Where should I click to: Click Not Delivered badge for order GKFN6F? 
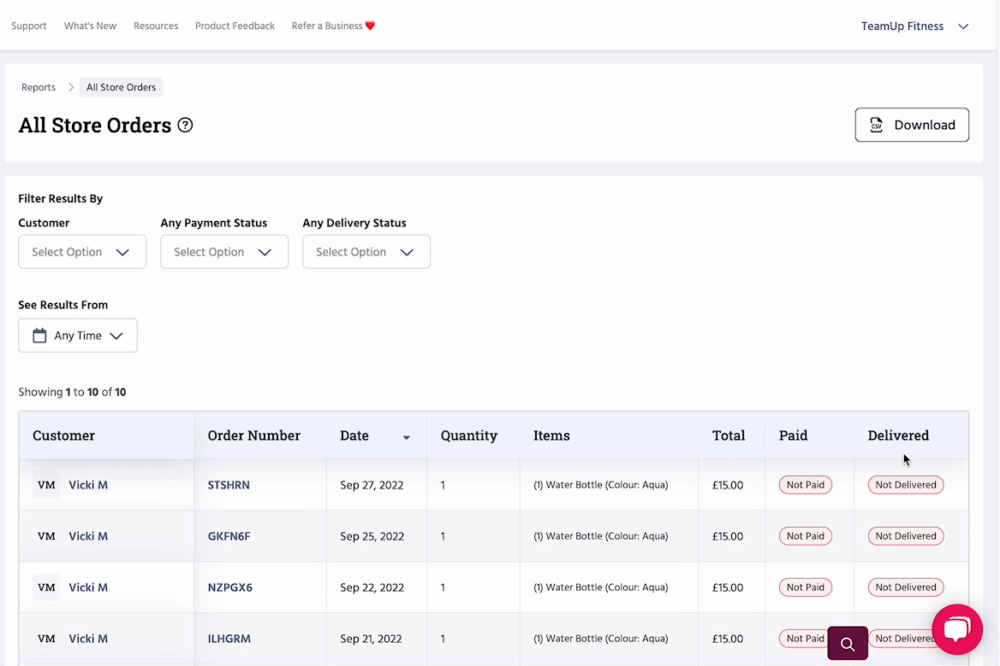(905, 536)
